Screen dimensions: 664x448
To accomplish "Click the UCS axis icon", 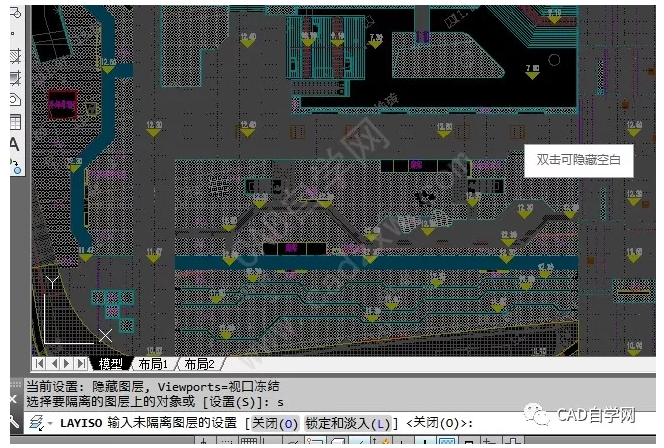I will click(x=76, y=310).
